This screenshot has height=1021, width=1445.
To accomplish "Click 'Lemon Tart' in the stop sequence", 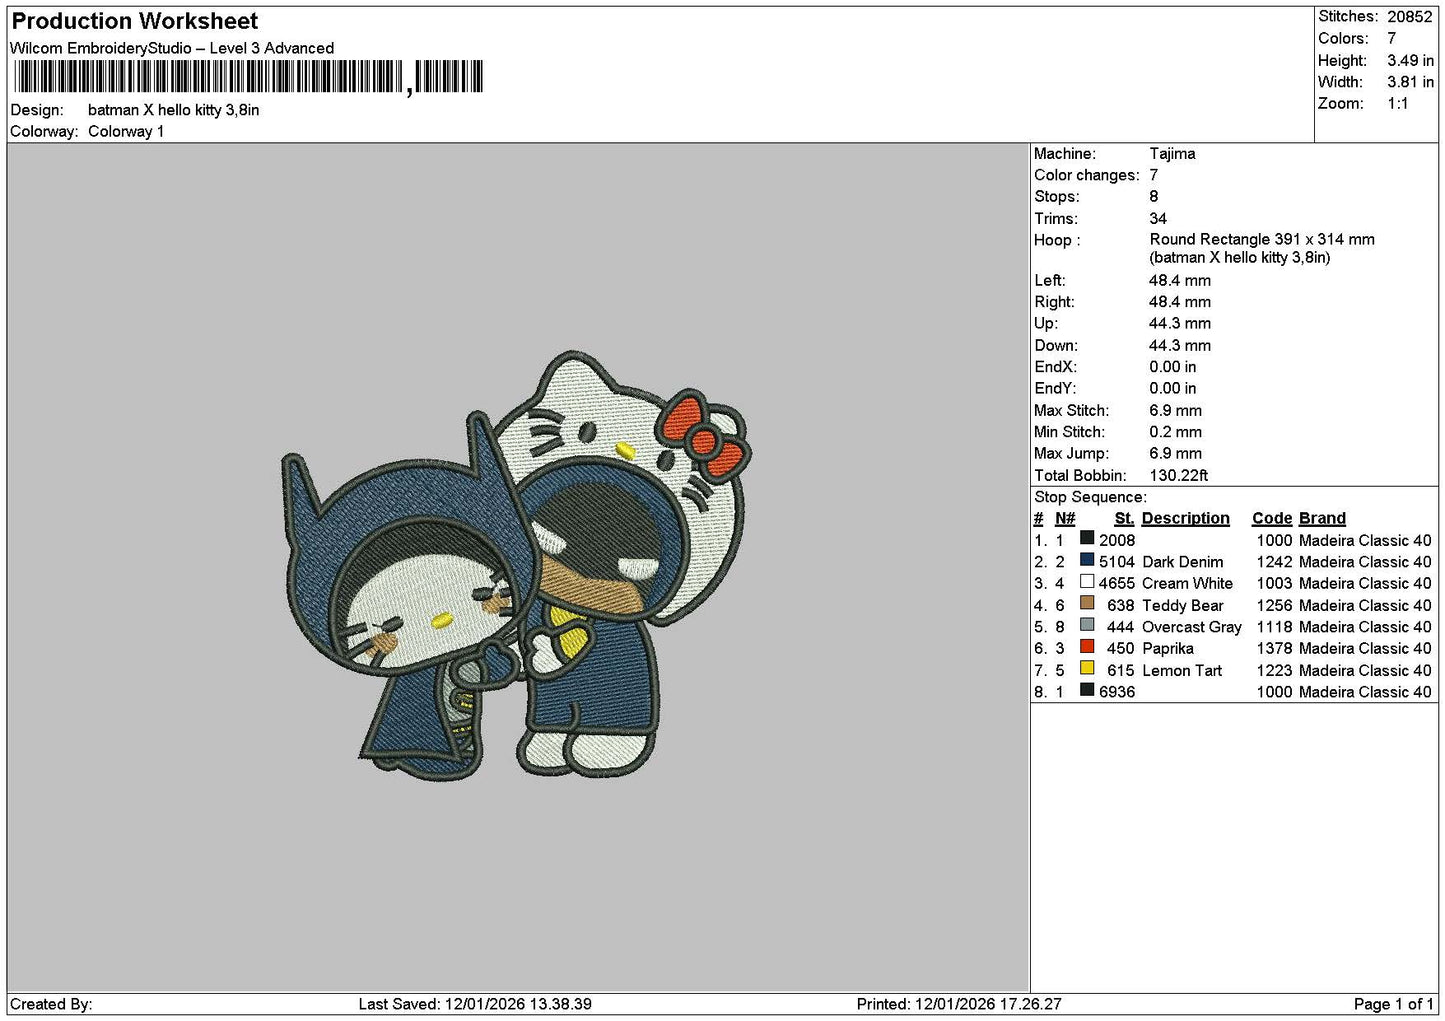I will (x=1182, y=671).
